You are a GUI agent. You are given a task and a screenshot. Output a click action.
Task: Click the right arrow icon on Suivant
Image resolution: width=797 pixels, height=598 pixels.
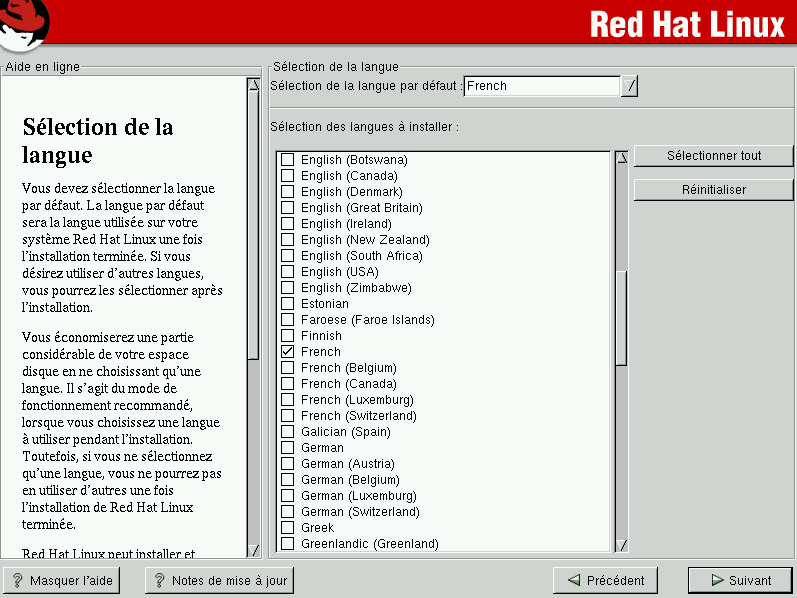tap(717, 580)
